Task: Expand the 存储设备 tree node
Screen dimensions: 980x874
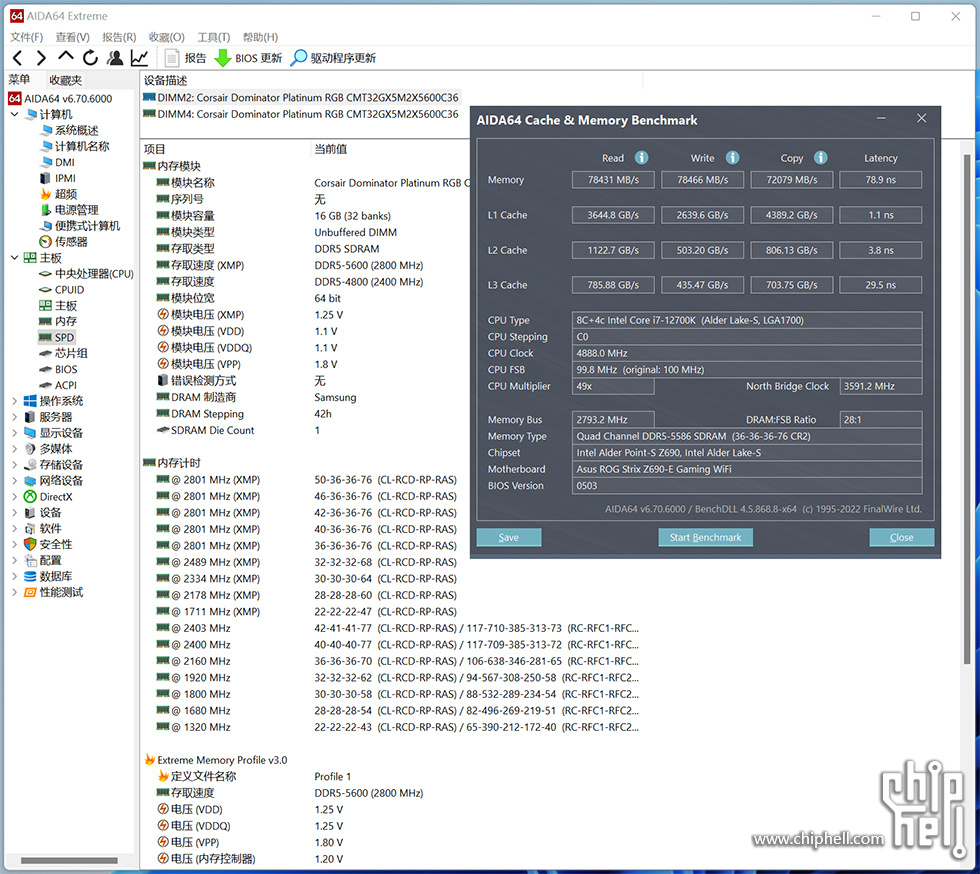Action: 14,465
